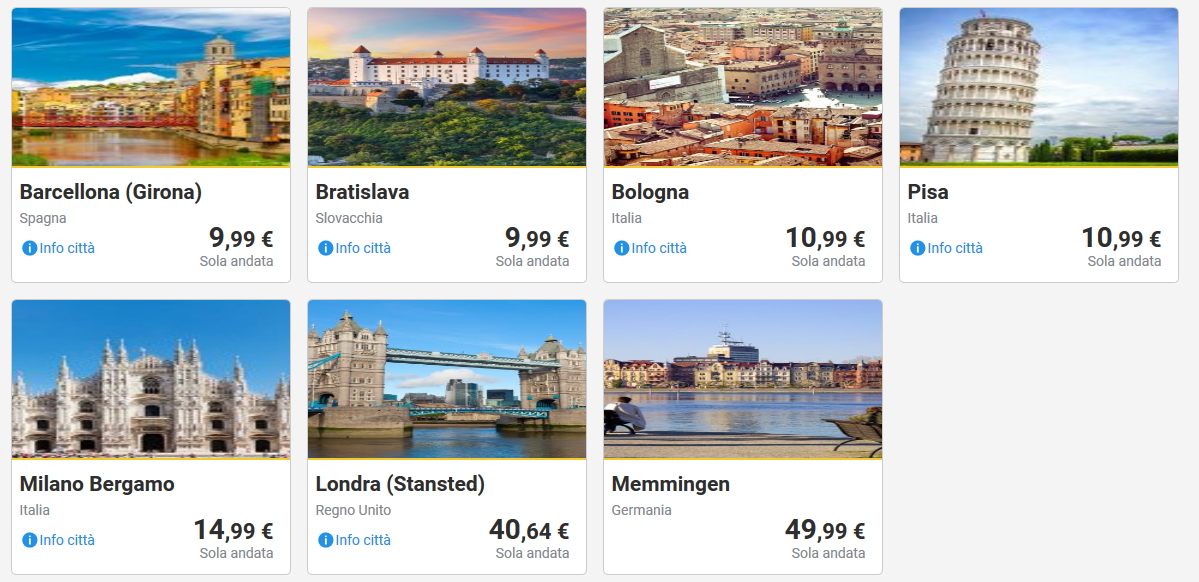Open the Bratislava castle photo

tap(447, 87)
